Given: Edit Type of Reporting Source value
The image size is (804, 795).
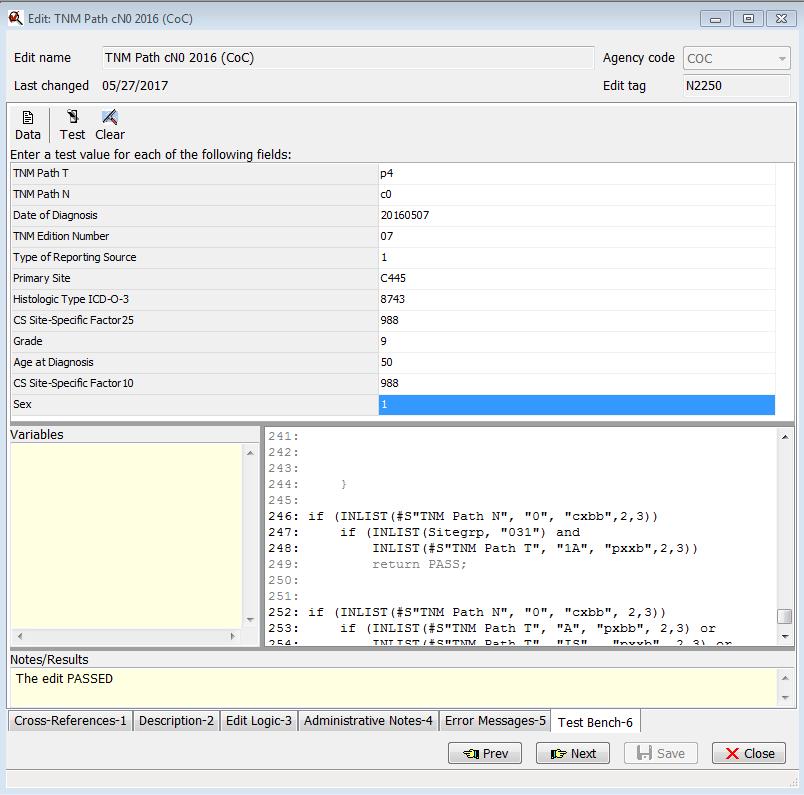Looking at the screenshot, I should coord(577,257).
